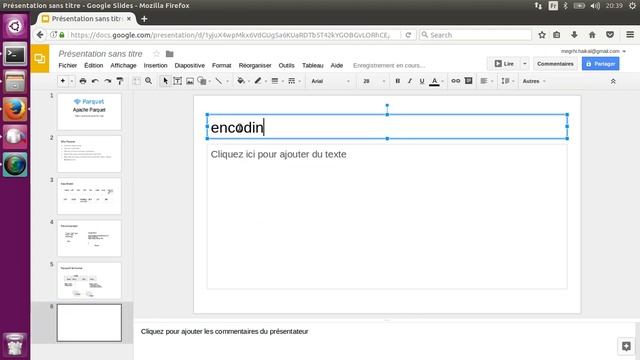The width and height of the screenshot is (640, 360).
Task: Open the dropdown next to Lire
Action: pos(525,64)
